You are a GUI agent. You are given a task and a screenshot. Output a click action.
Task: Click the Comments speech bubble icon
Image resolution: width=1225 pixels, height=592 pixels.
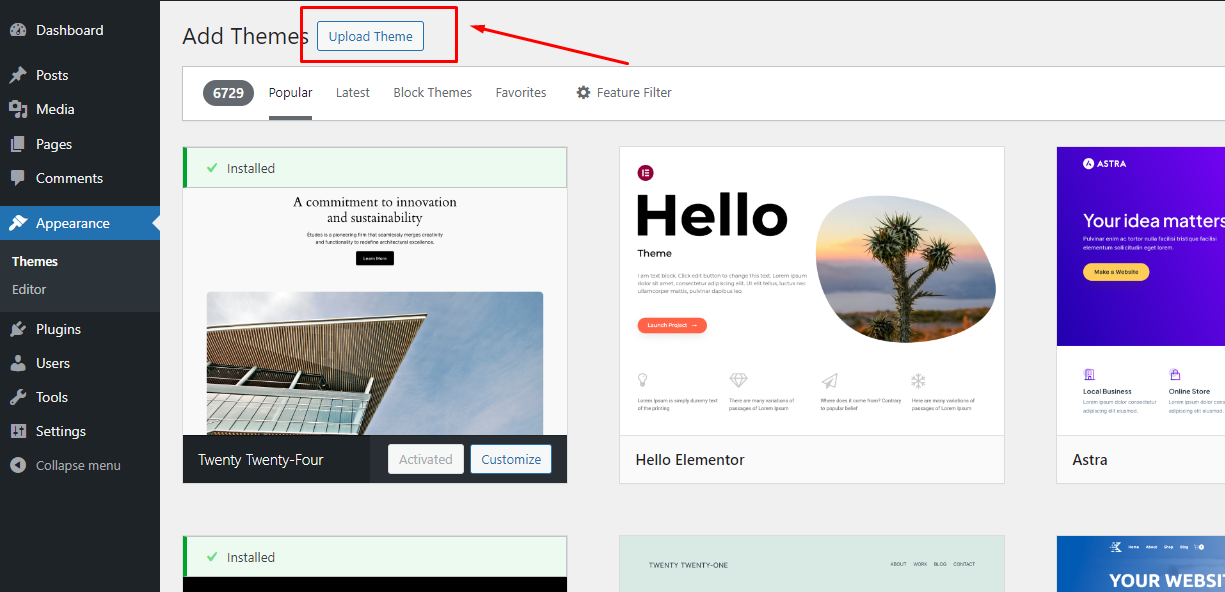point(18,178)
